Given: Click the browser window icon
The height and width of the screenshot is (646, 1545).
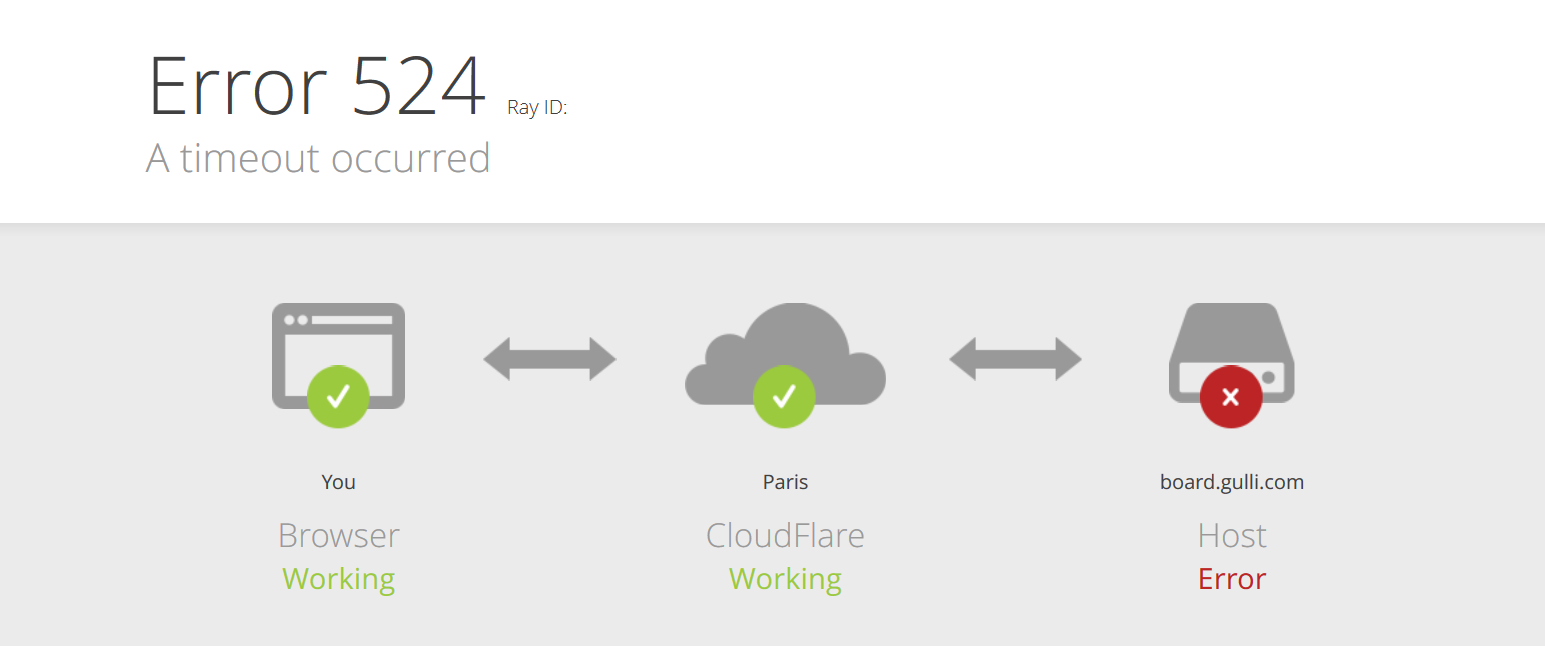Looking at the screenshot, I should (338, 356).
